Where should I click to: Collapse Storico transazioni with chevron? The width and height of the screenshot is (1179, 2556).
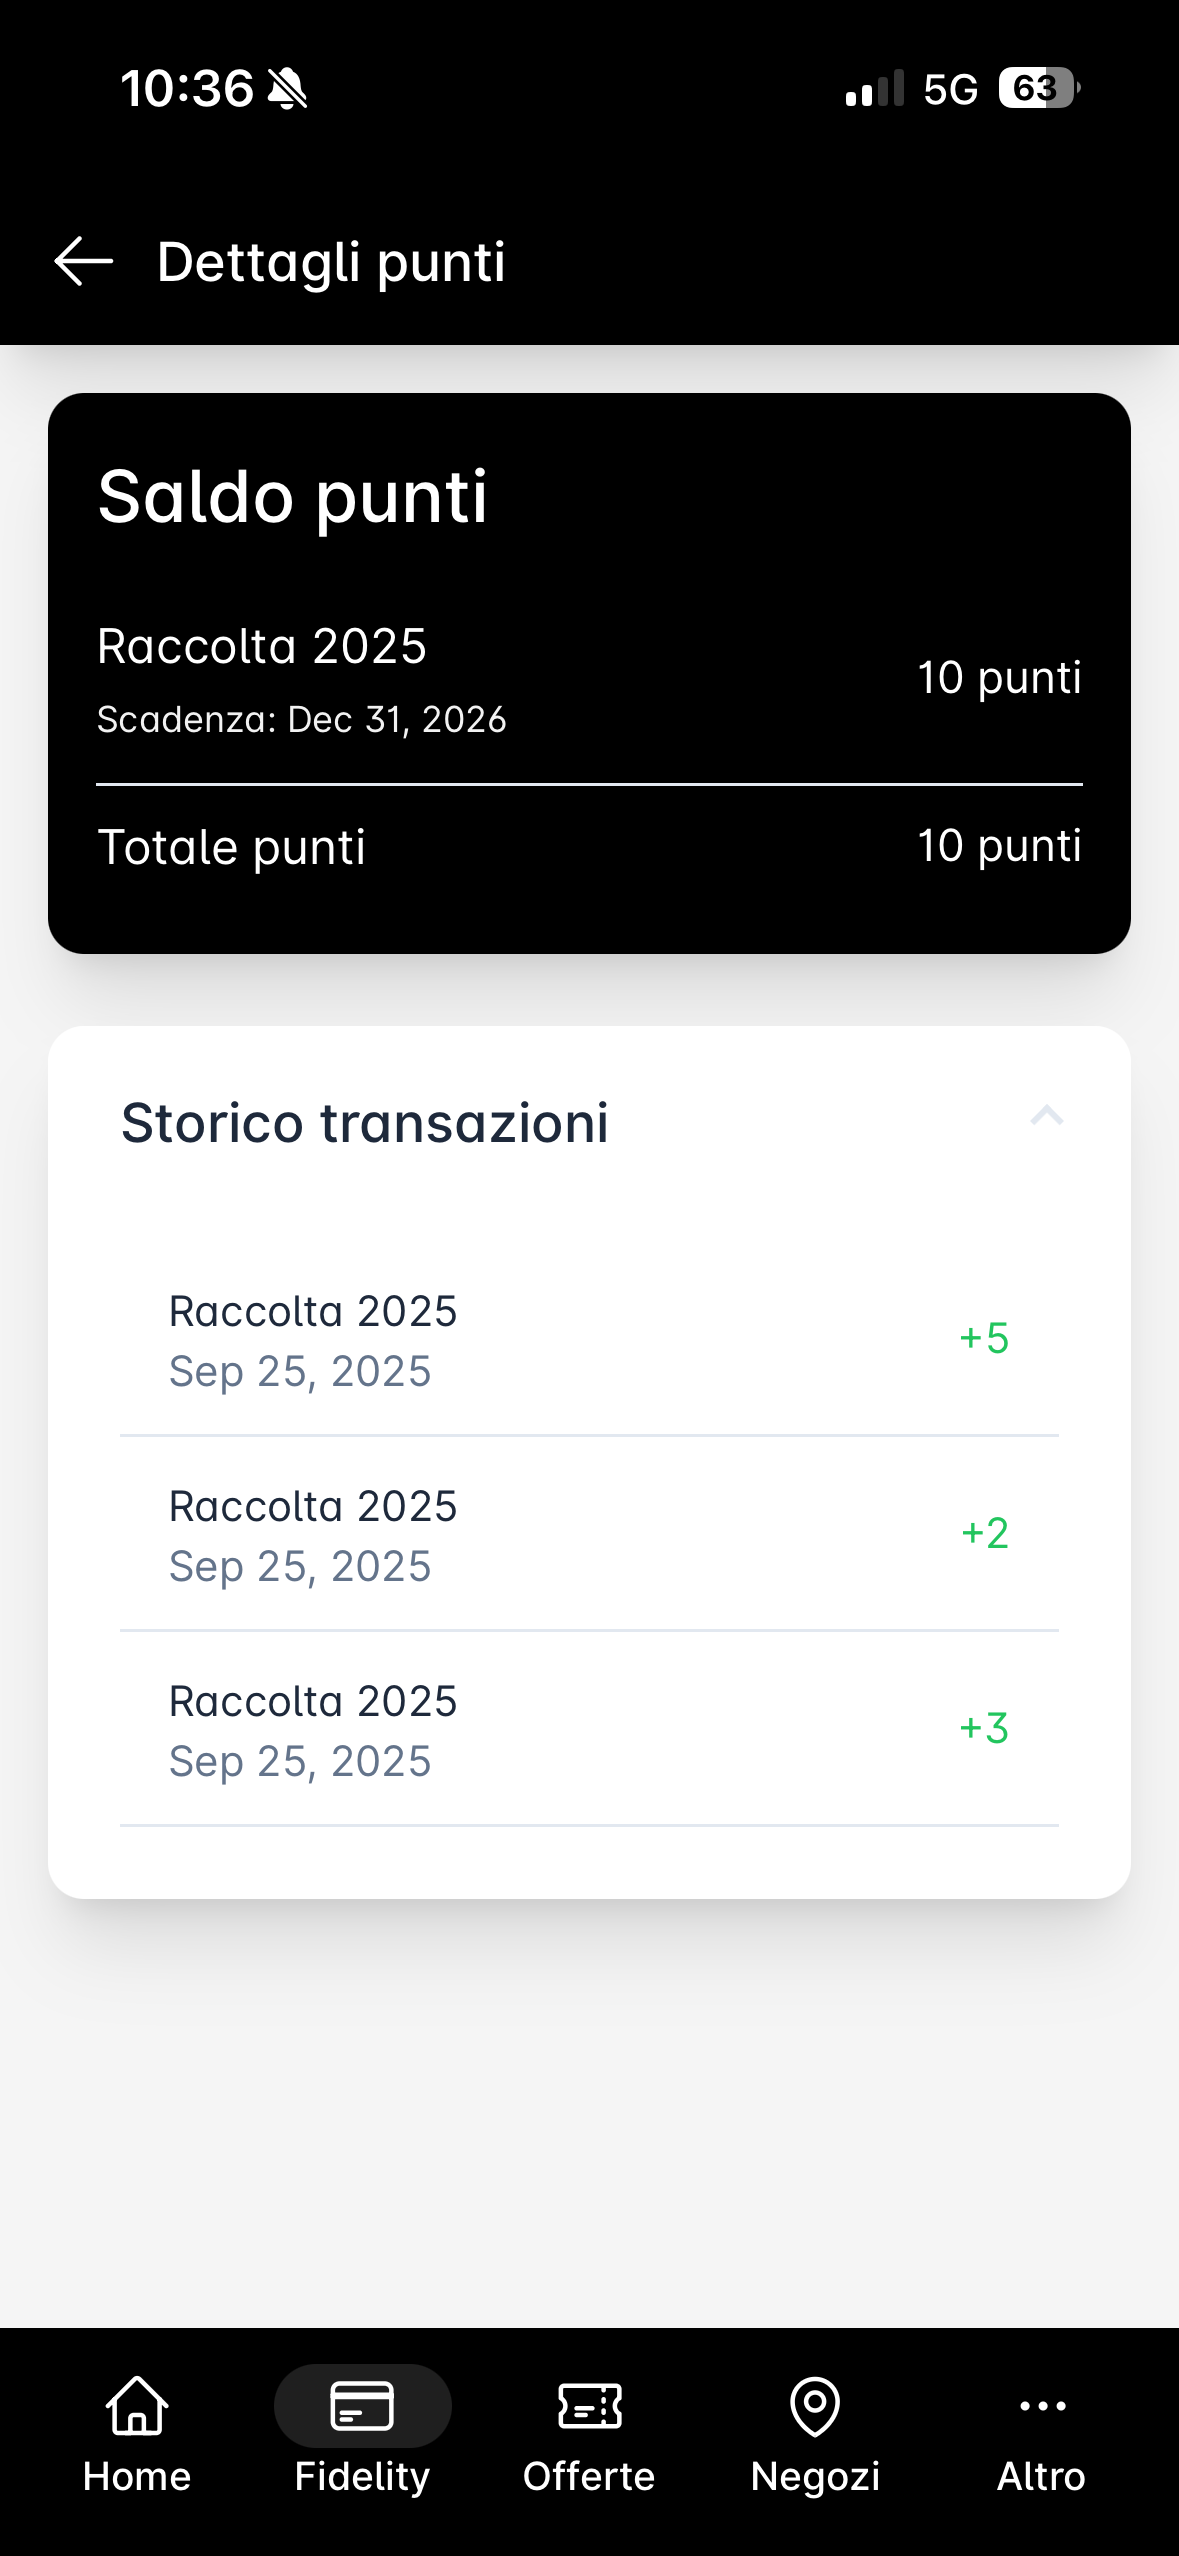click(x=1046, y=1116)
